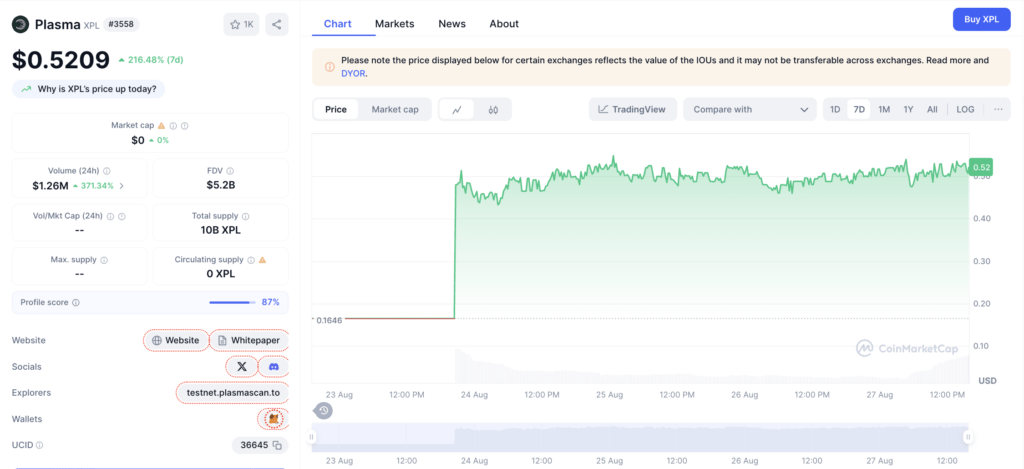Click the right handle of range slider
This screenshot has height=469, width=1024.
click(x=968, y=436)
